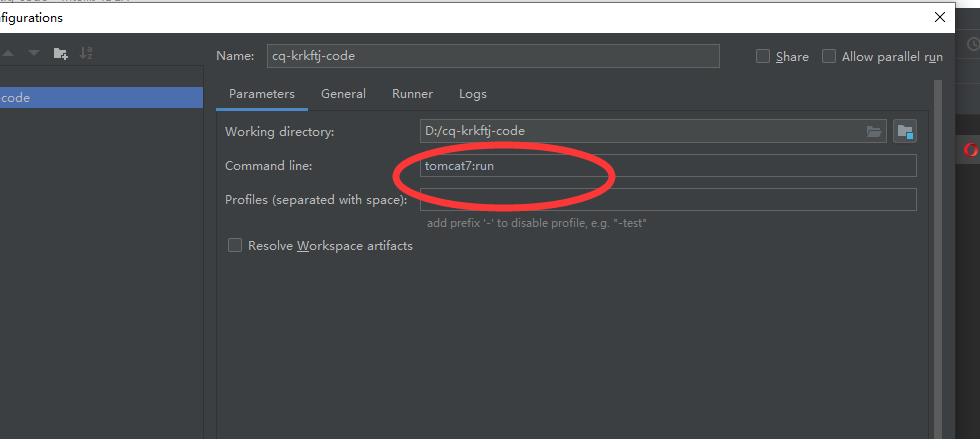Click the Profiles input field
980x439 pixels.
click(668, 199)
